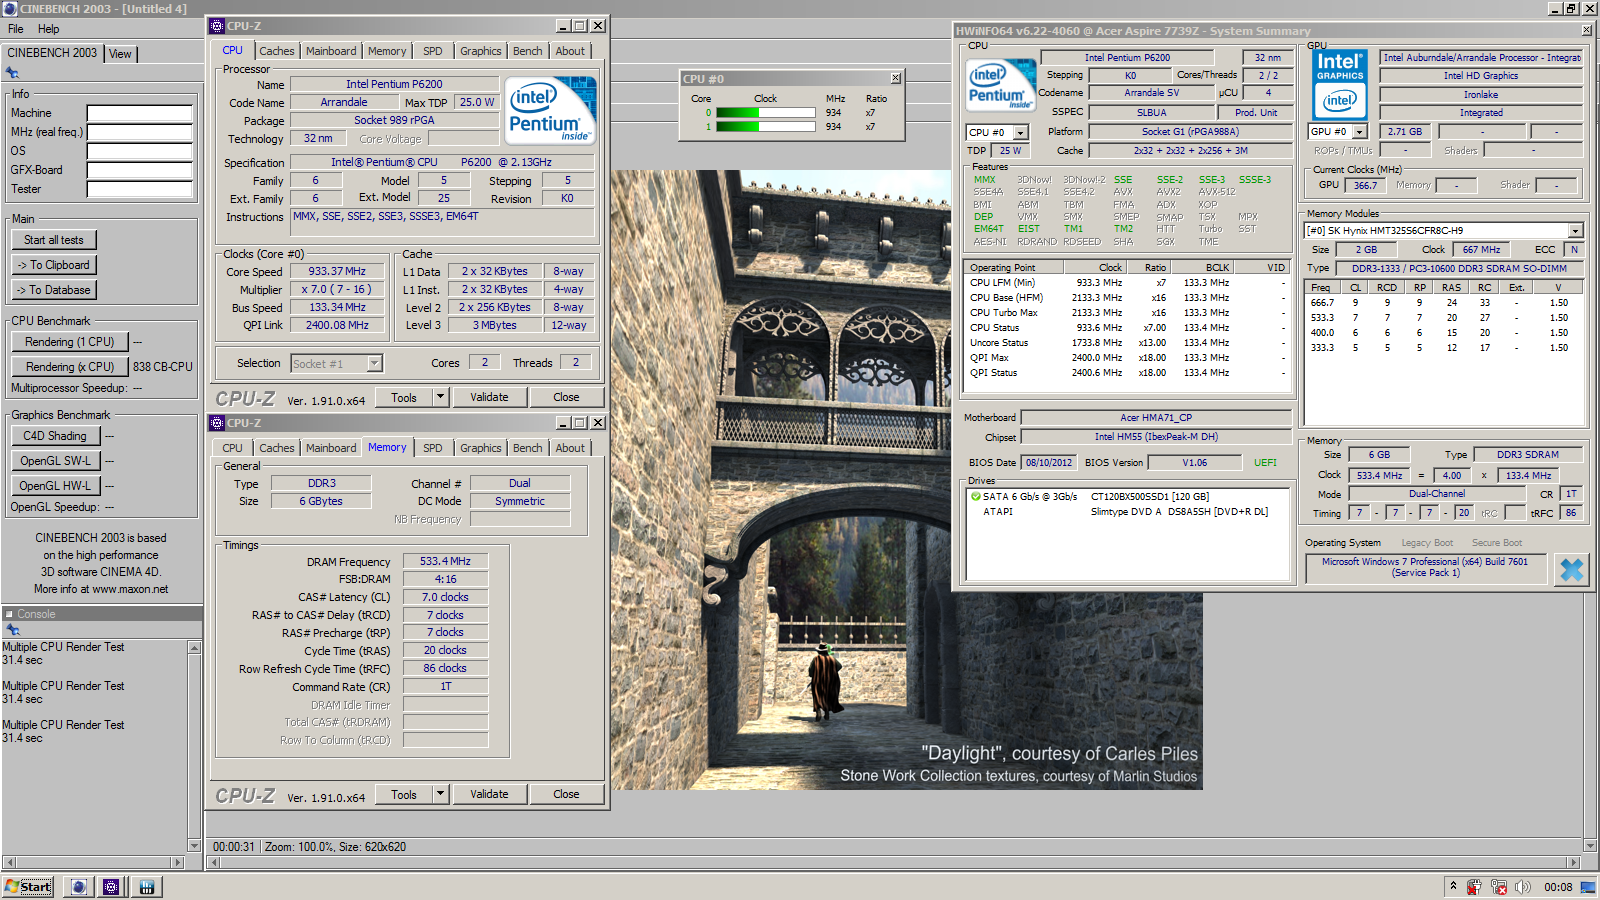Image resolution: width=1600 pixels, height=900 pixels.
Task: Start Rendering (x CPU) benchmark
Action: point(70,367)
